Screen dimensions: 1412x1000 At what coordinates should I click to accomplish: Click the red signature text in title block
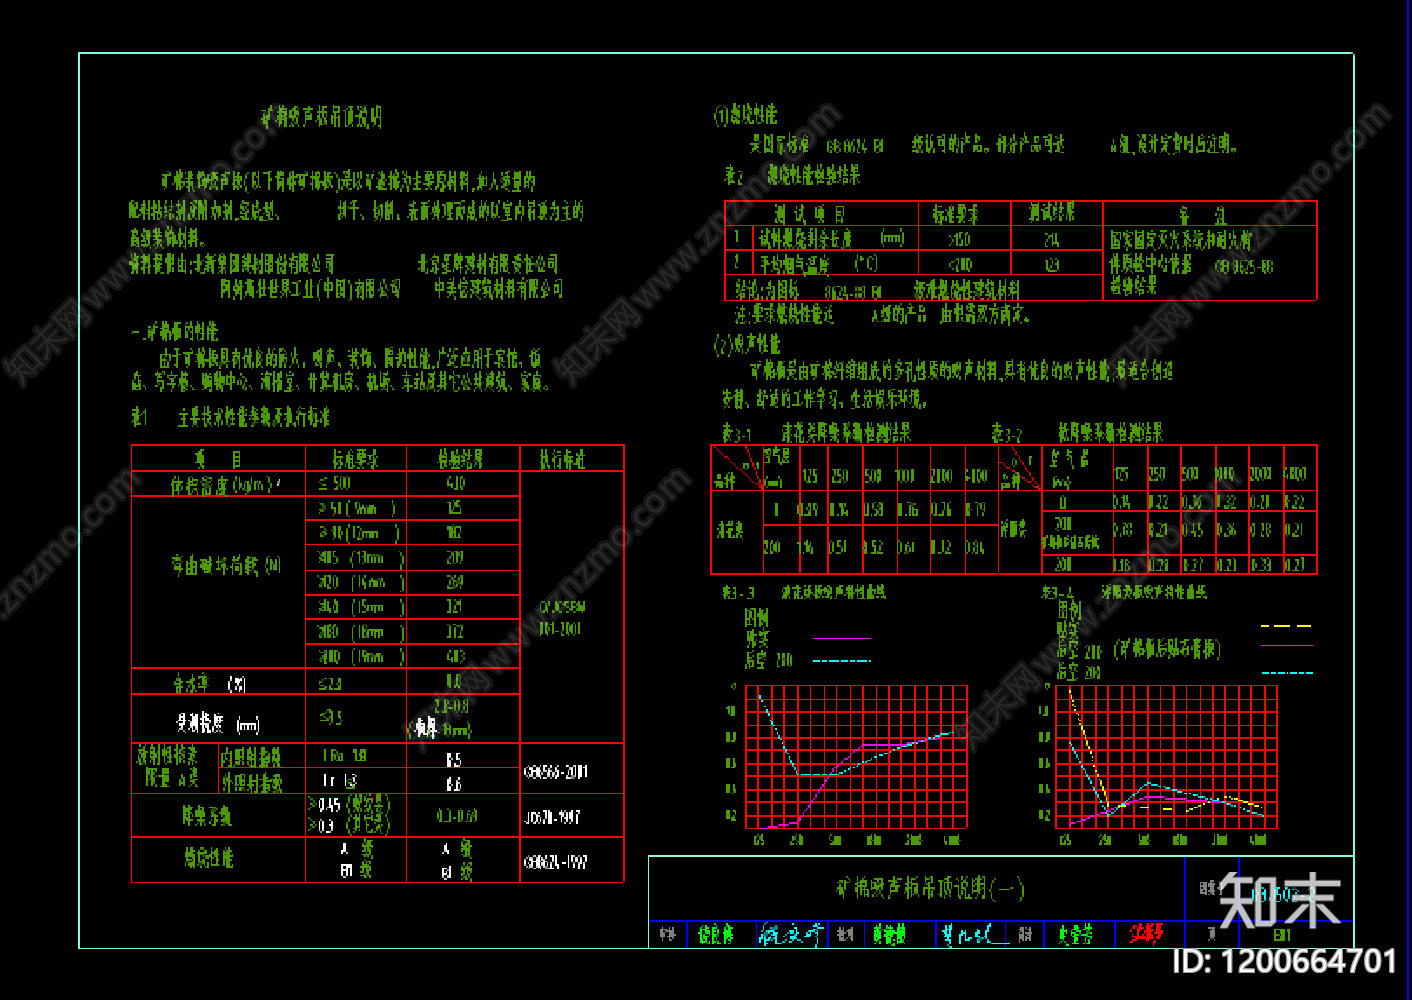pos(1146,934)
